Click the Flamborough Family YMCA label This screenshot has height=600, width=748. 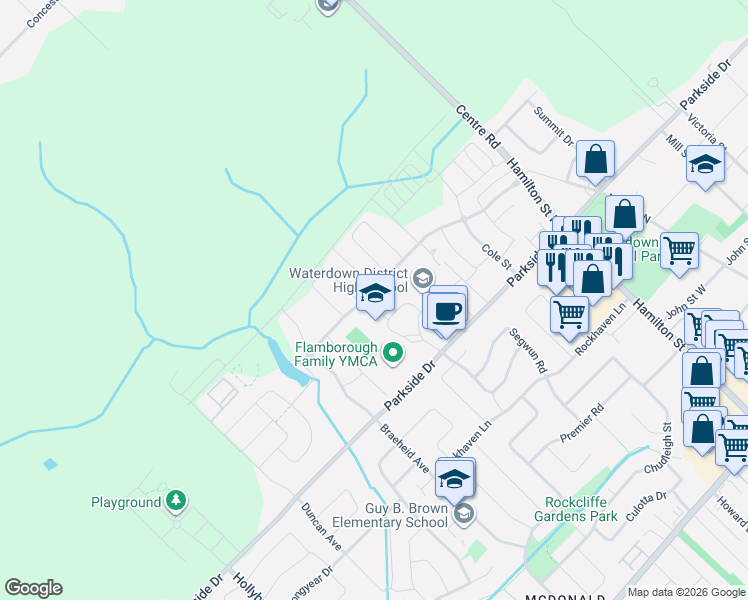pyautogui.click(x=336, y=354)
